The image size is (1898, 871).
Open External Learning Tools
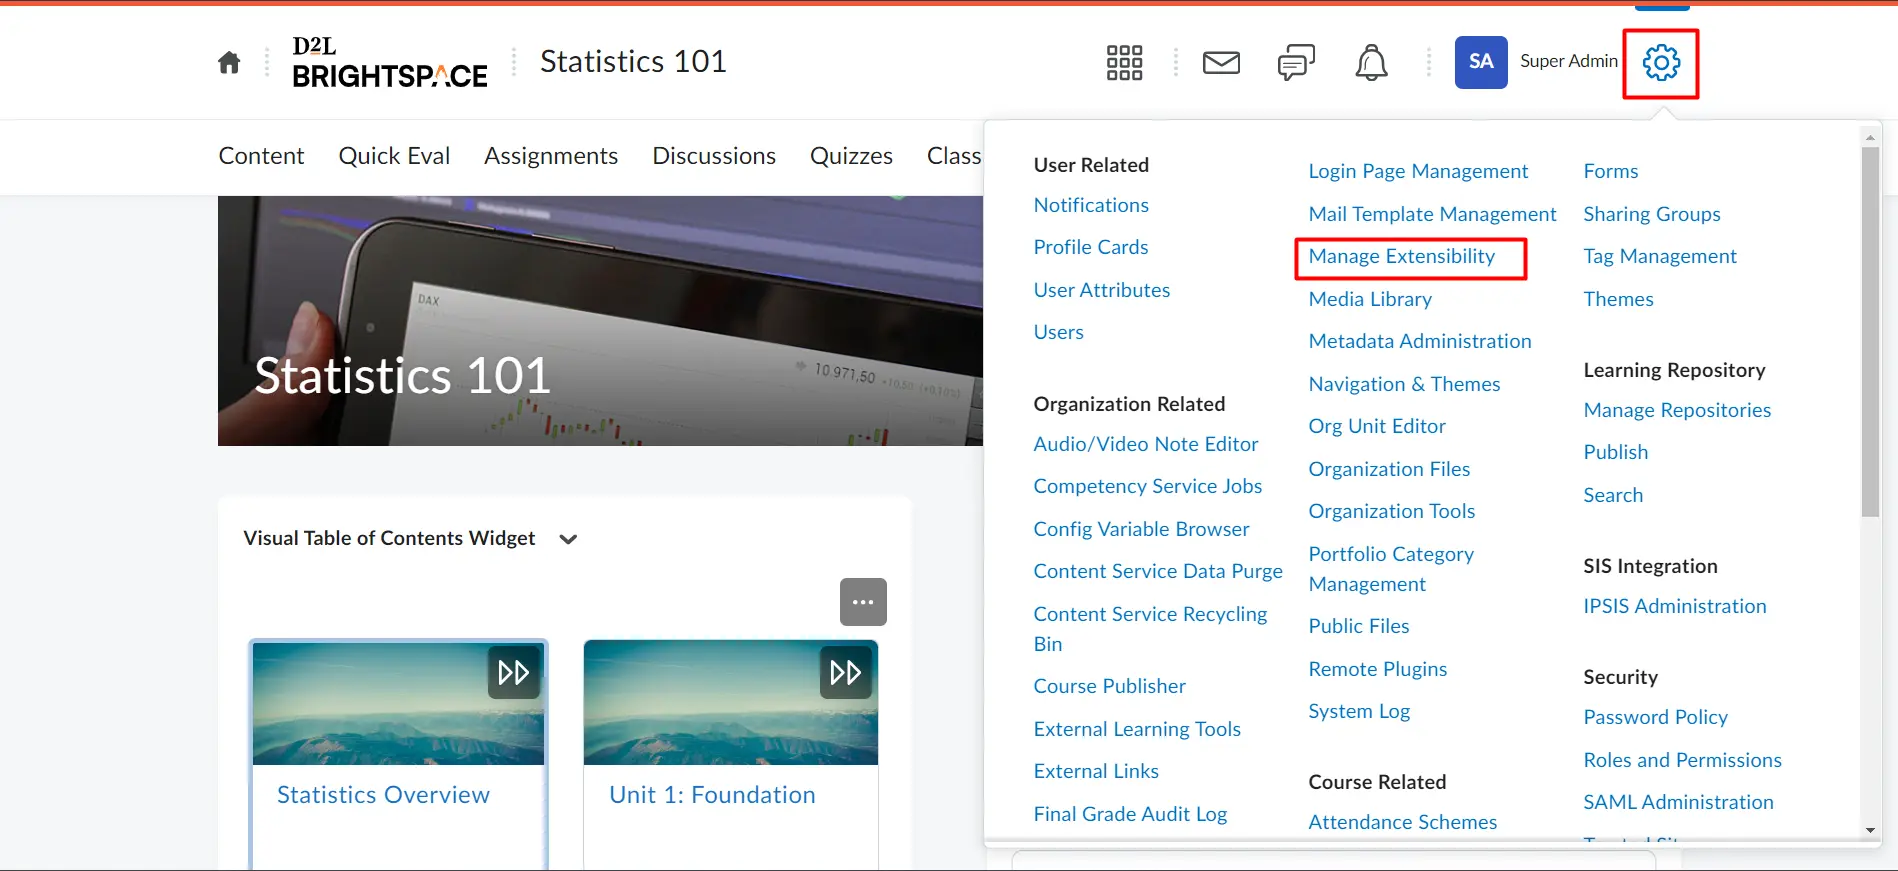(1137, 729)
